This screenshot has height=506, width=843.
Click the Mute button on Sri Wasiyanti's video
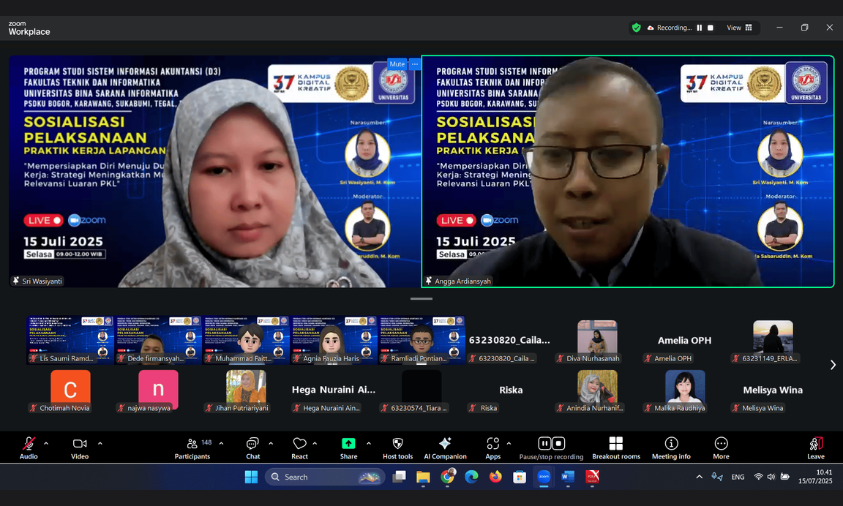pos(397,64)
